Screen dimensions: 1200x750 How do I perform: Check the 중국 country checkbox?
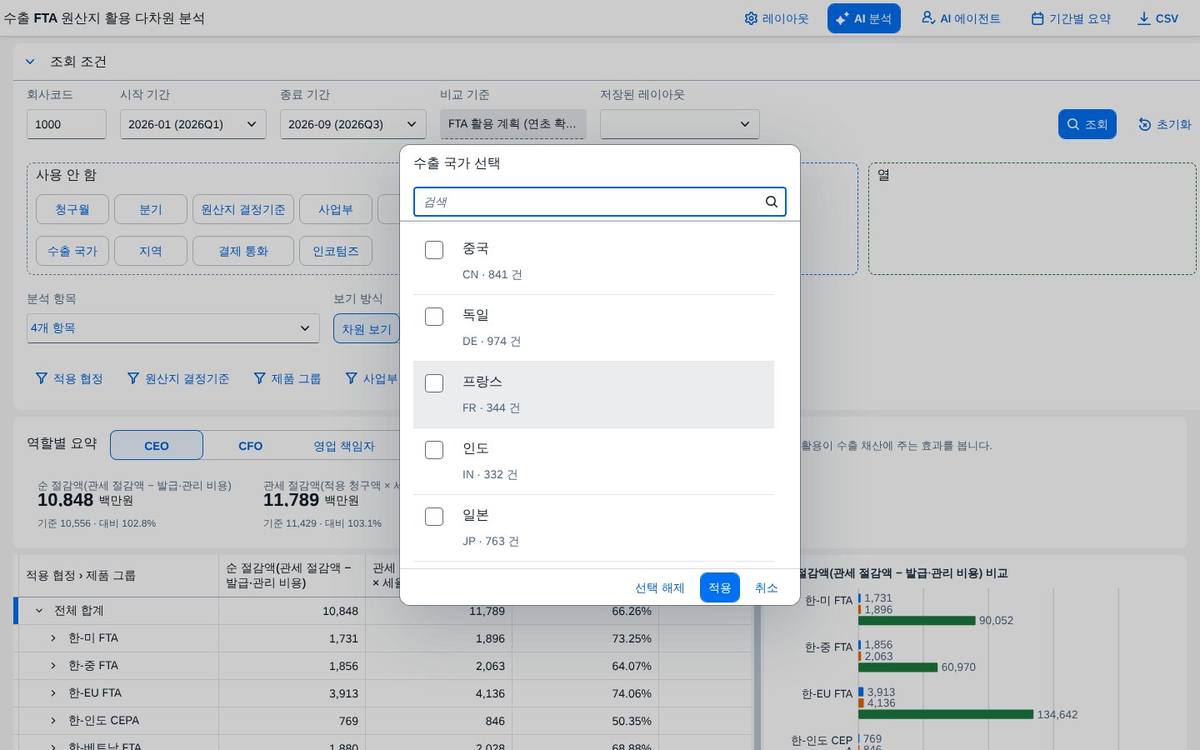(434, 250)
